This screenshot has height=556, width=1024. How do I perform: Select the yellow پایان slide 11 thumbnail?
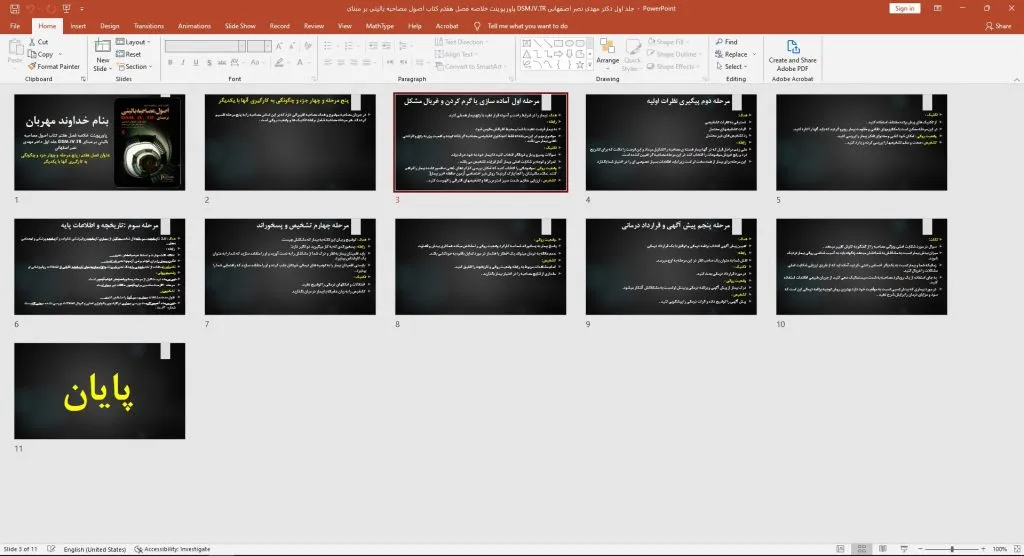click(x=100, y=390)
